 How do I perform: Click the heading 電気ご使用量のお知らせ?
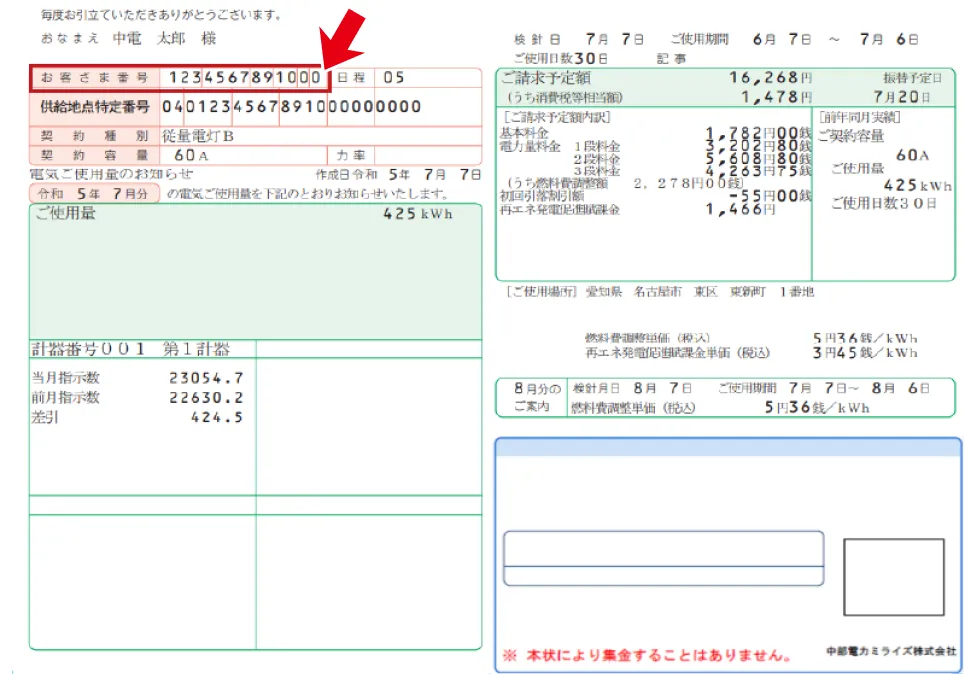tap(111, 174)
